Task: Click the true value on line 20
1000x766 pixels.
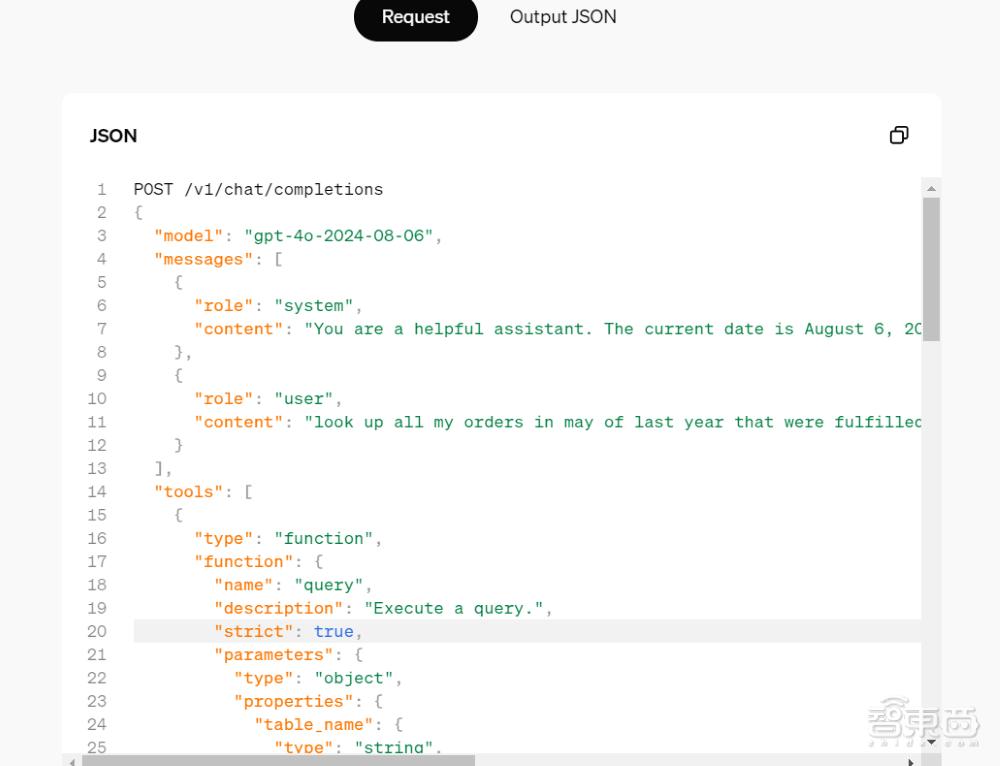Action: tap(334, 632)
